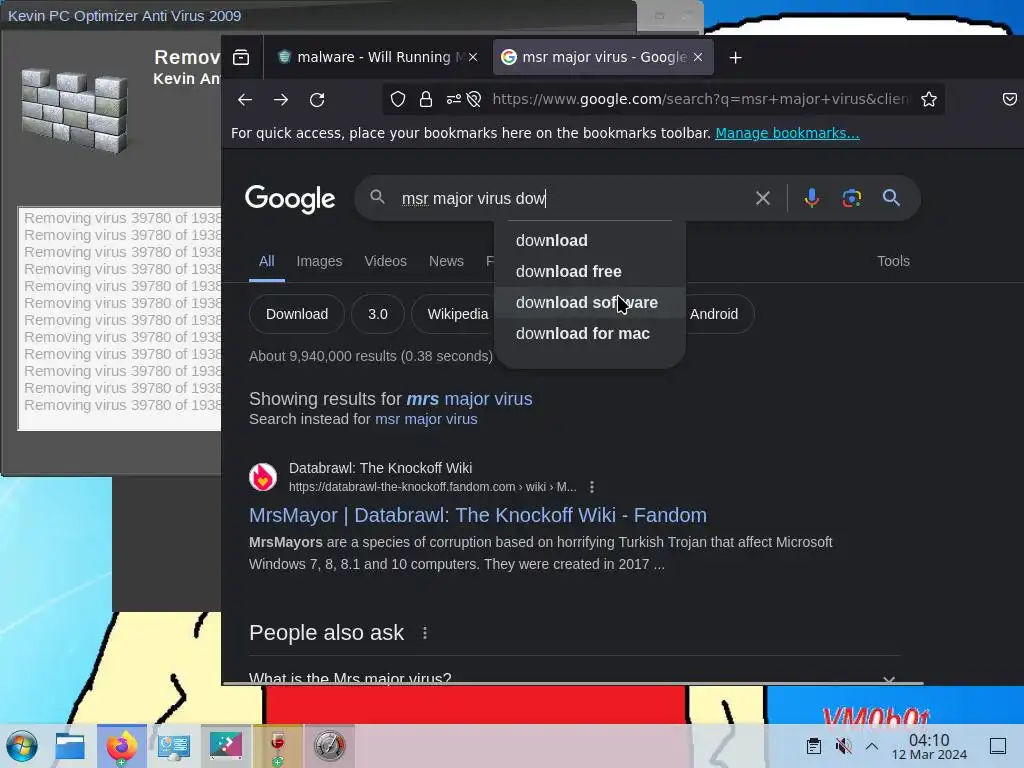Open options menu for Databrawl result

click(592, 487)
